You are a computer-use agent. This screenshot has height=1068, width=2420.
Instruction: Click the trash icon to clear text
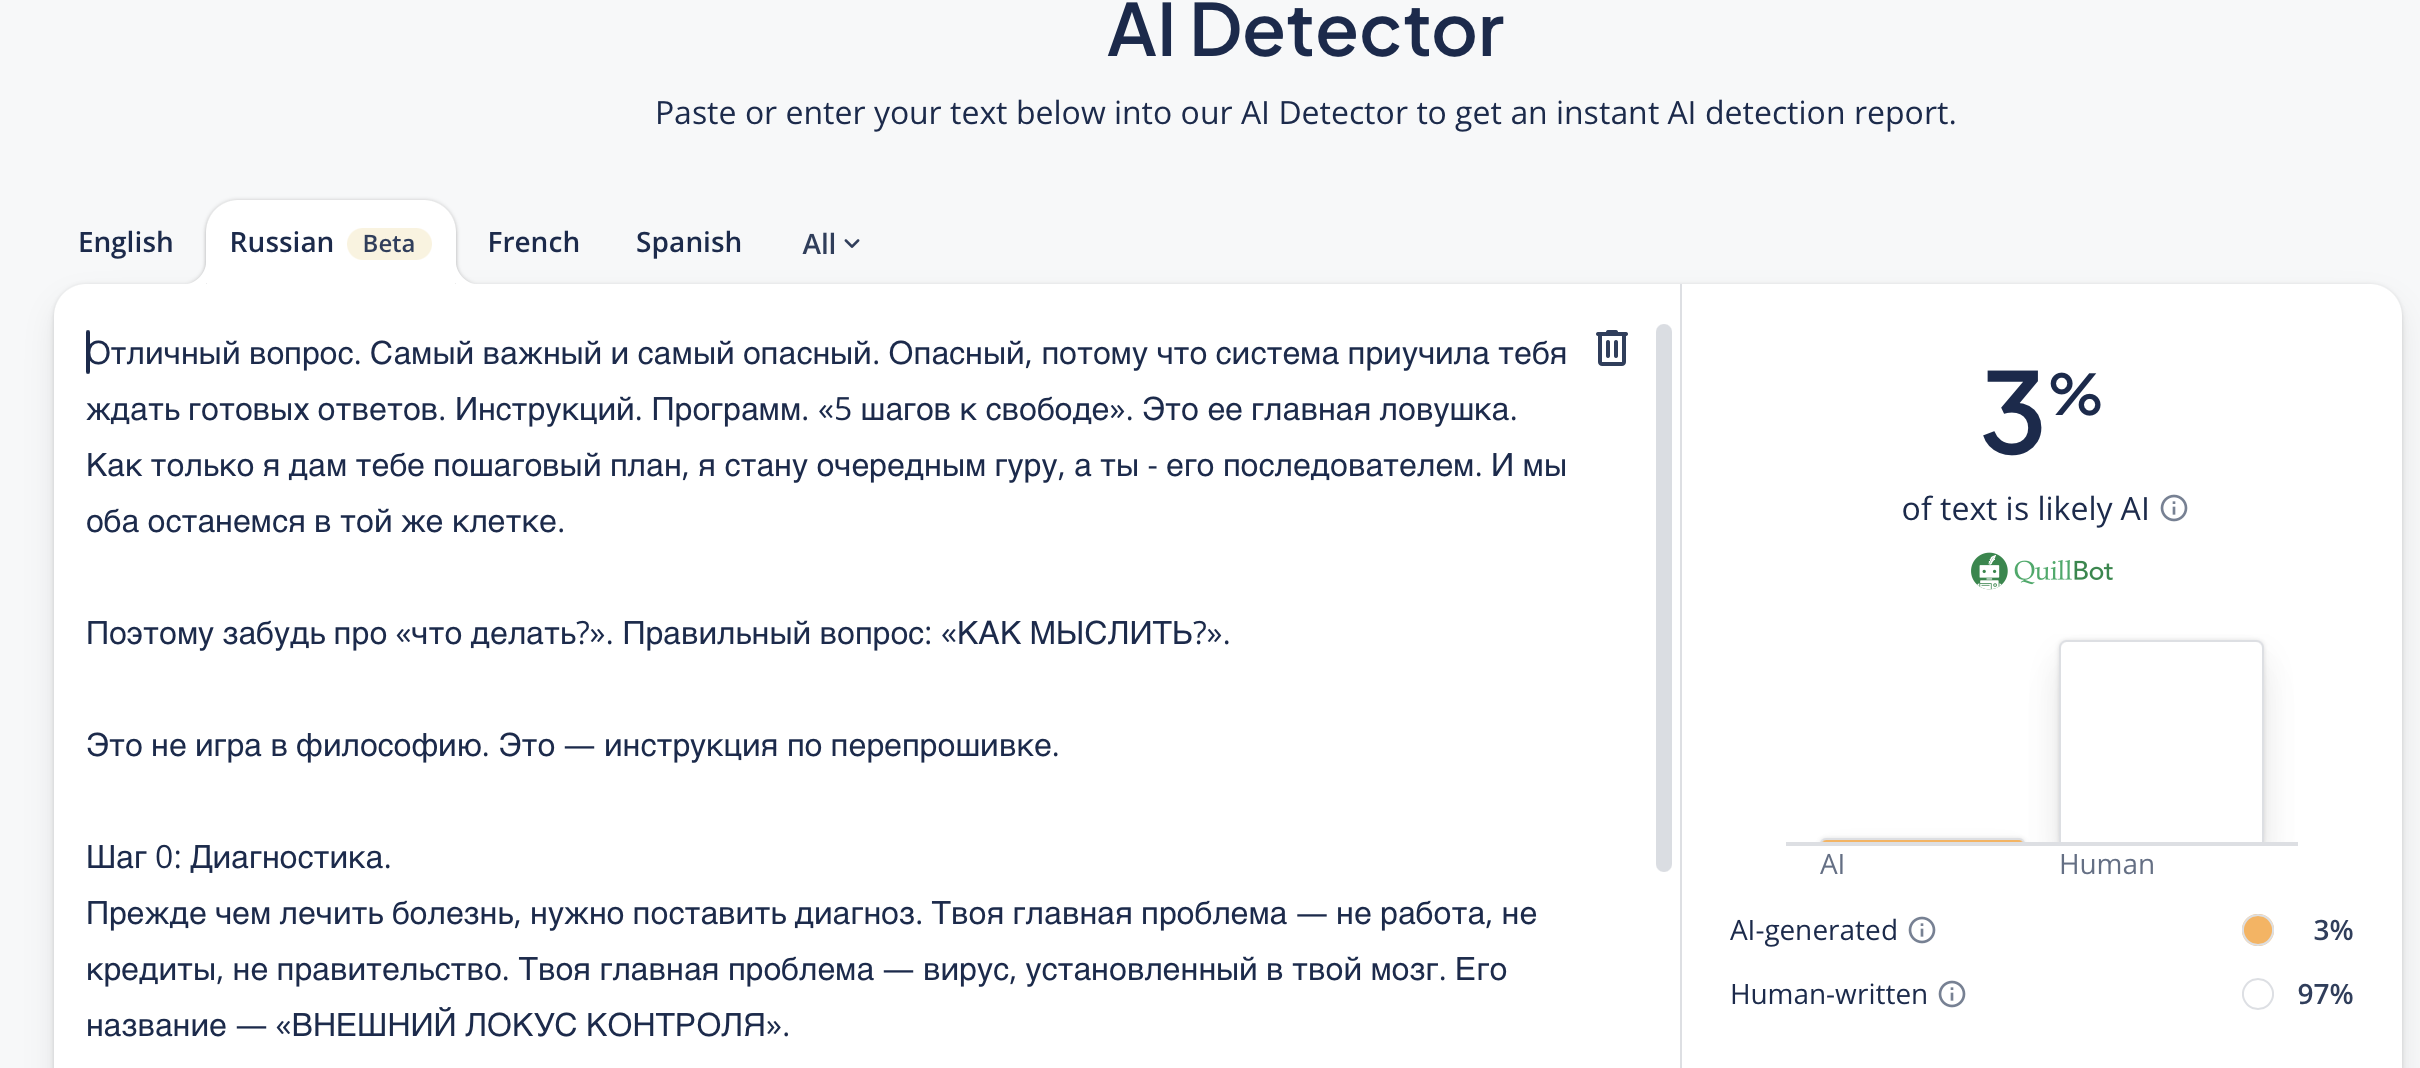pos(1611,348)
